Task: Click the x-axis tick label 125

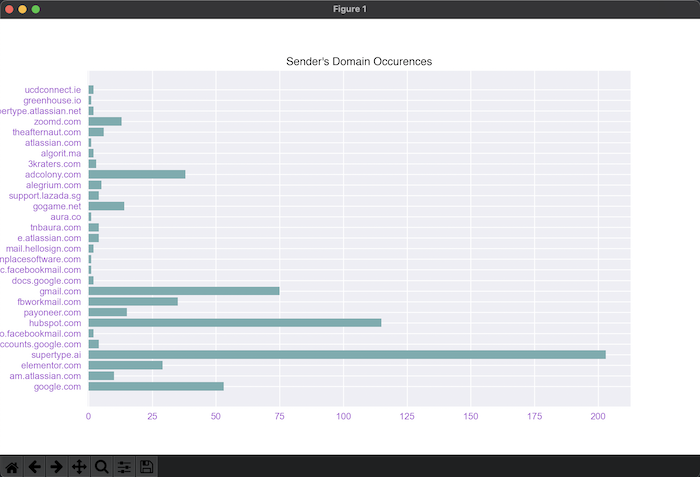Action: point(407,416)
